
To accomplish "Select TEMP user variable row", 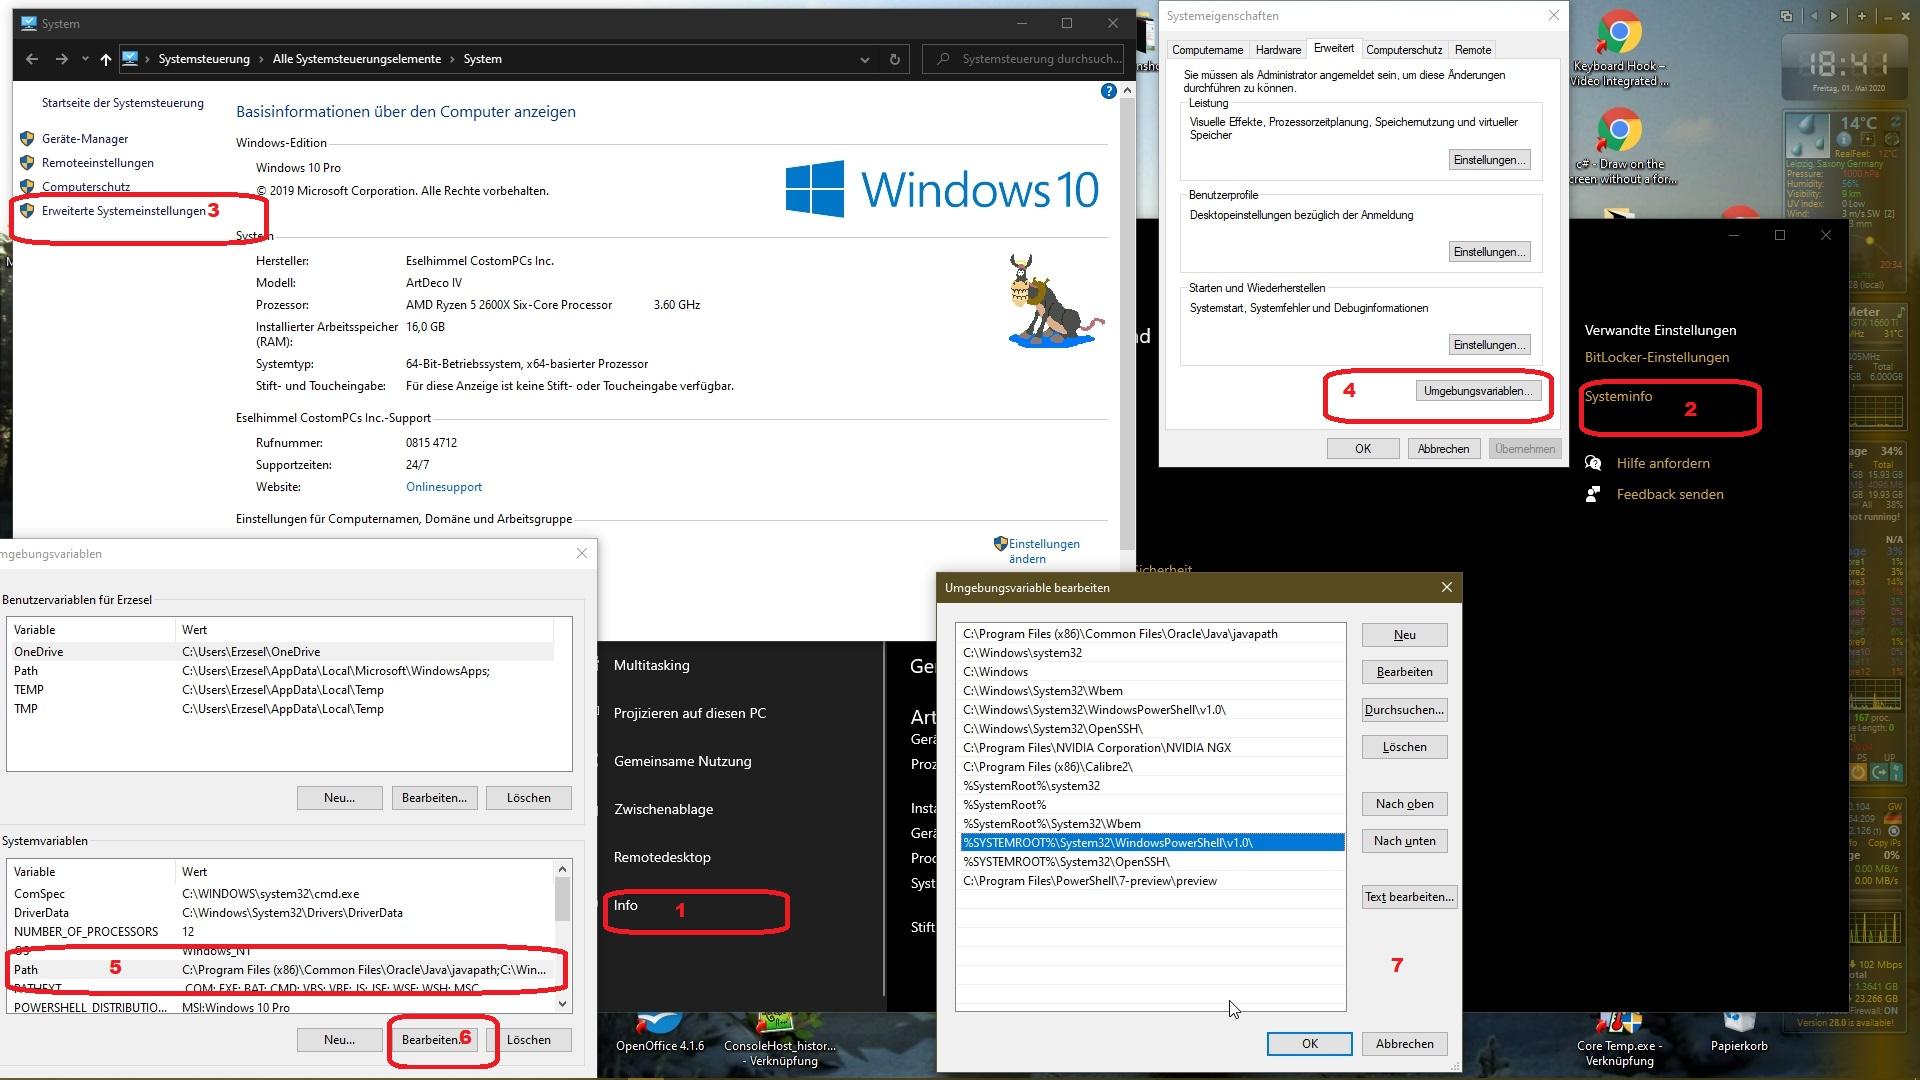I will coord(280,690).
